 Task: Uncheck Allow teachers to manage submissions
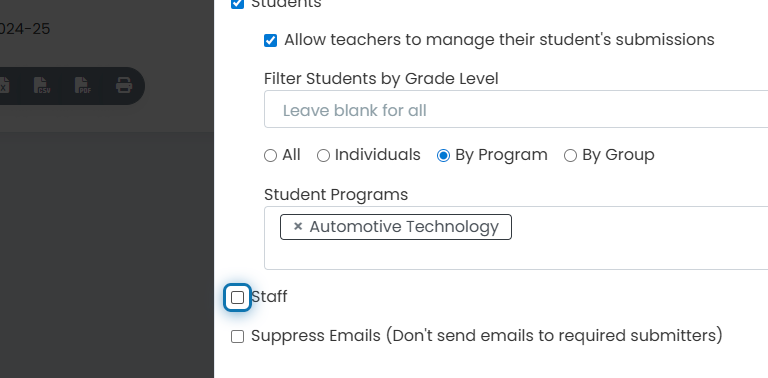(270, 40)
